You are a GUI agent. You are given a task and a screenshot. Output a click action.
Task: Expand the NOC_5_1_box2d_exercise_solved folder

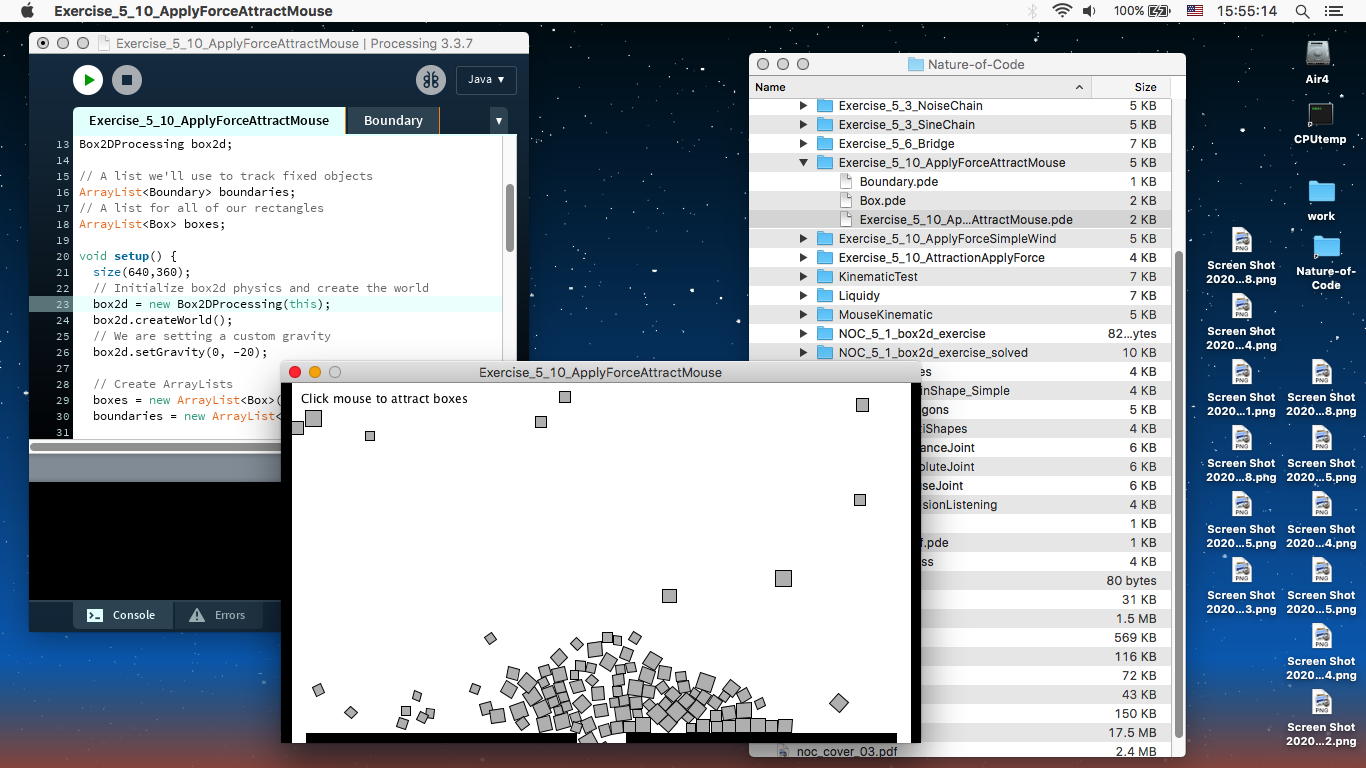pyautogui.click(x=803, y=353)
